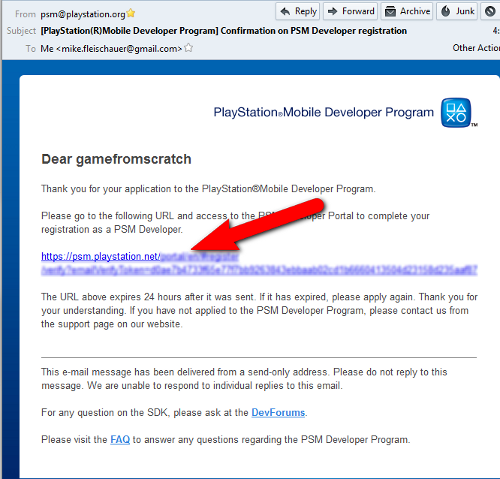This screenshot has height=479, width=500.
Task: Click the email subject line text
Action: pyautogui.click(x=224, y=31)
